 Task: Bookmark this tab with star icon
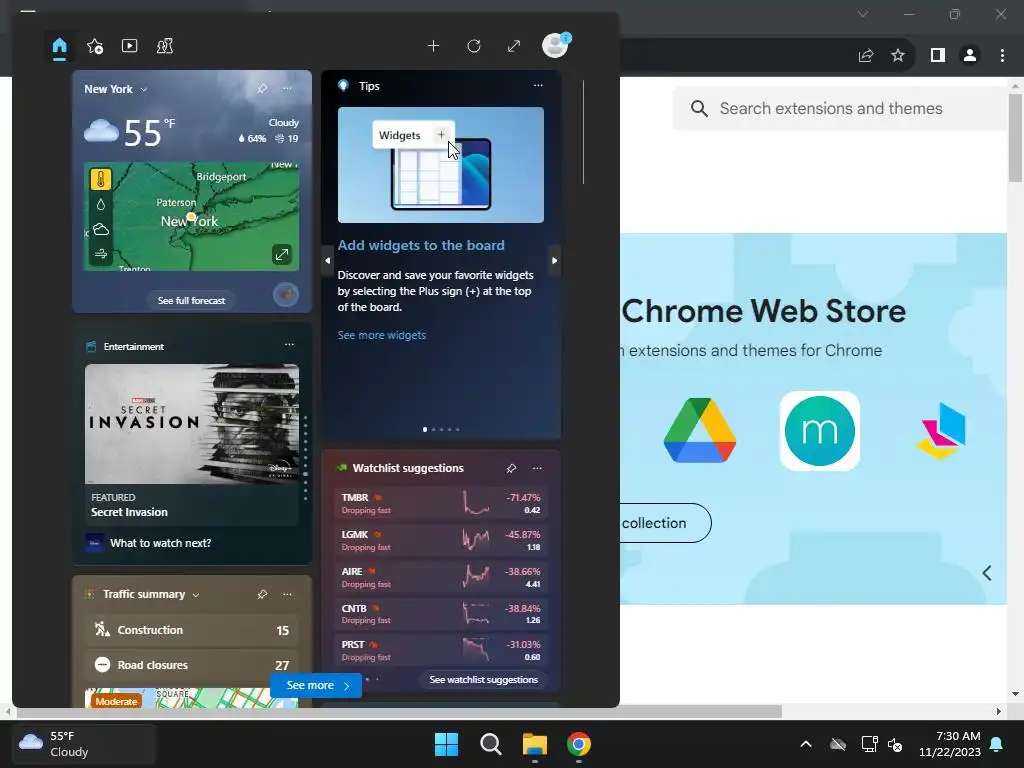coord(898,56)
